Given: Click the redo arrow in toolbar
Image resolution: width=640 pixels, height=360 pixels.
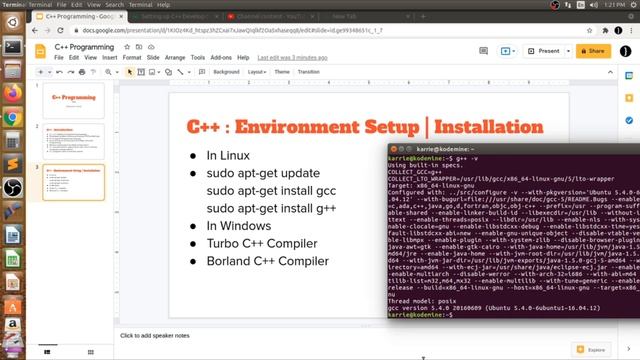Looking at the screenshot, I should [71, 72].
